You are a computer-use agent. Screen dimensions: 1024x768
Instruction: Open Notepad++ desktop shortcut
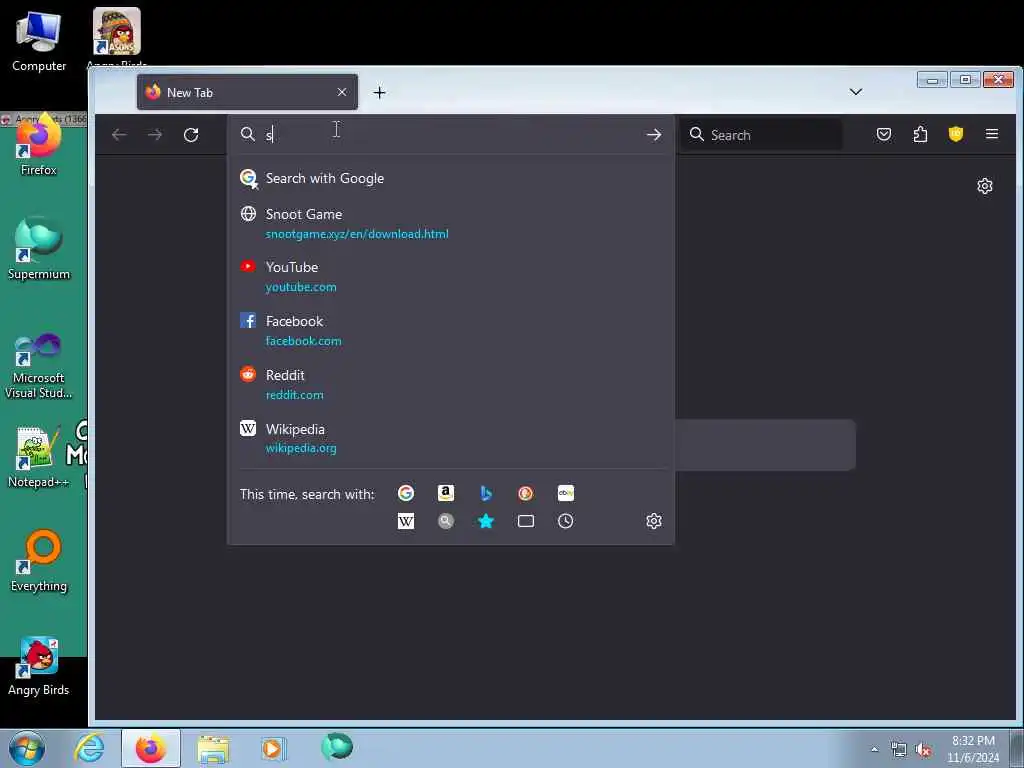click(x=39, y=457)
